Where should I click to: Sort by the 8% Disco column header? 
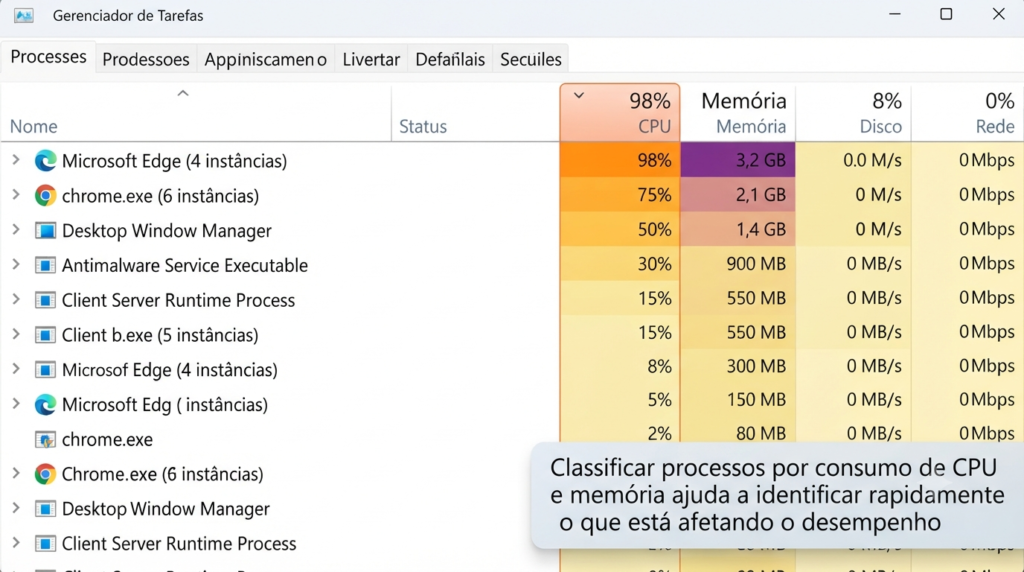point(853,112)
